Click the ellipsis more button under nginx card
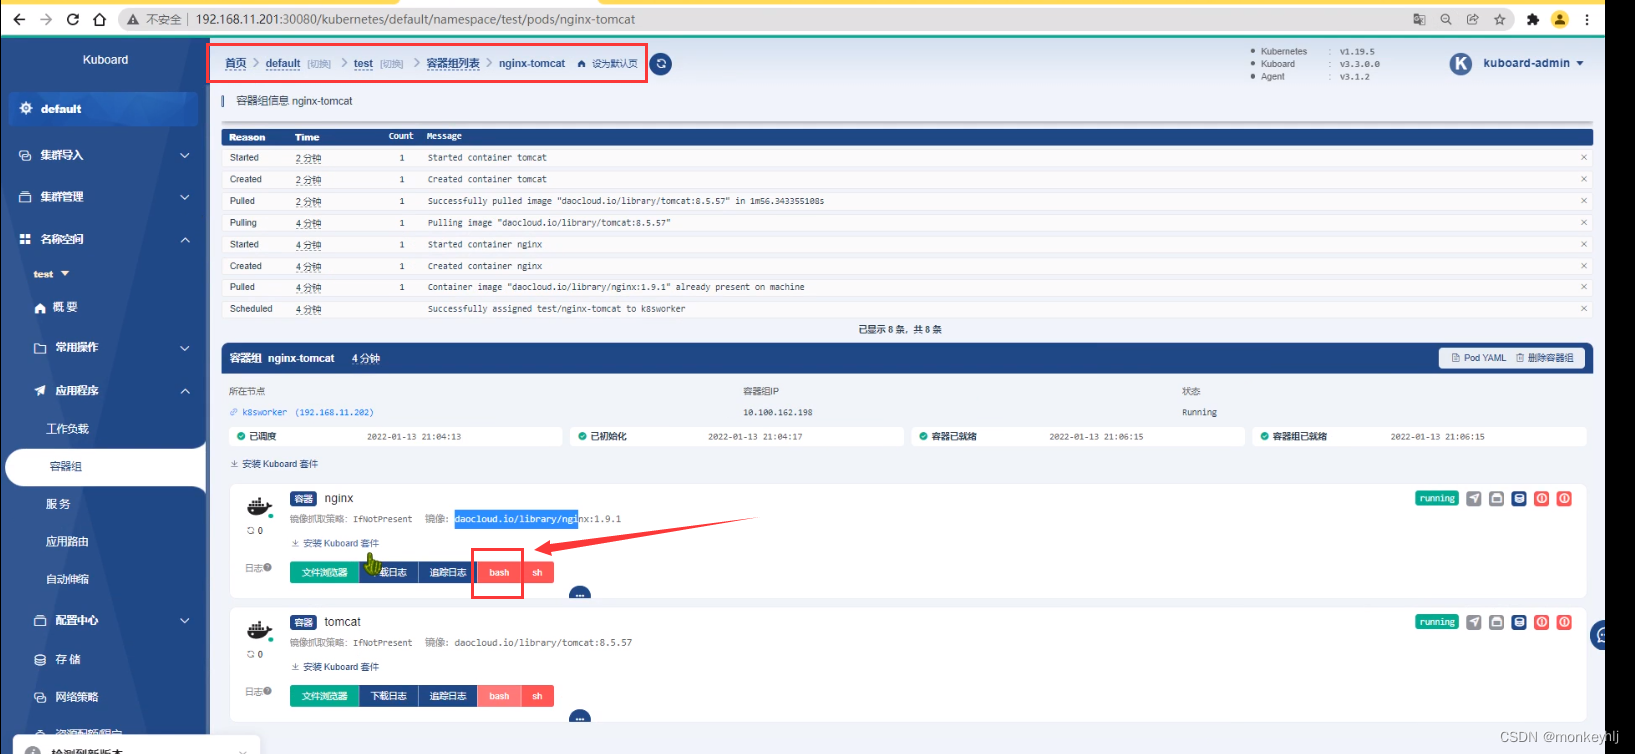This screenshot has width=1635, height=754. pyautogui.click(x=580, y=594)
